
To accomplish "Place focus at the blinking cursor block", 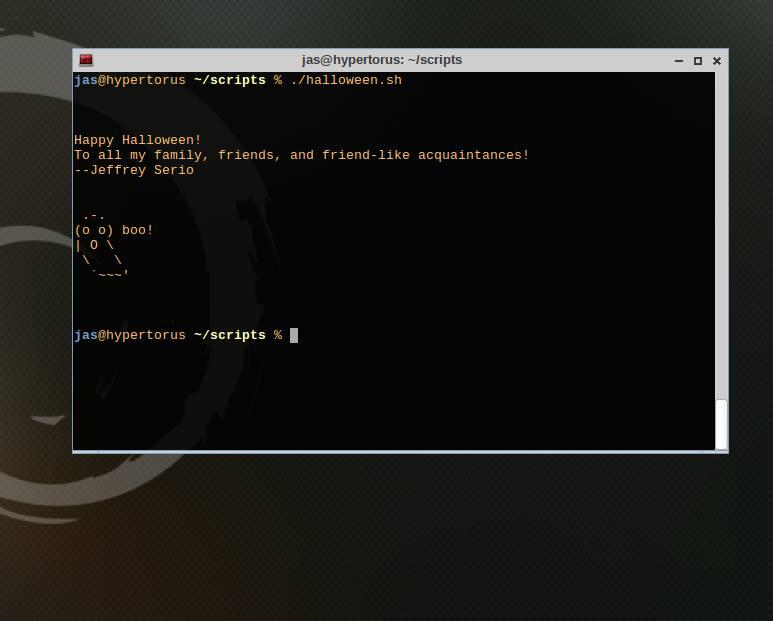I will pyautogui.click(x=294, y=335).
